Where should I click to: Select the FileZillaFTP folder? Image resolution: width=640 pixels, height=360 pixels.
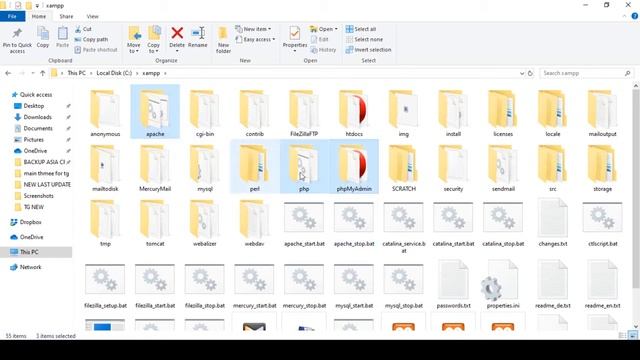[x=304, y=113]
